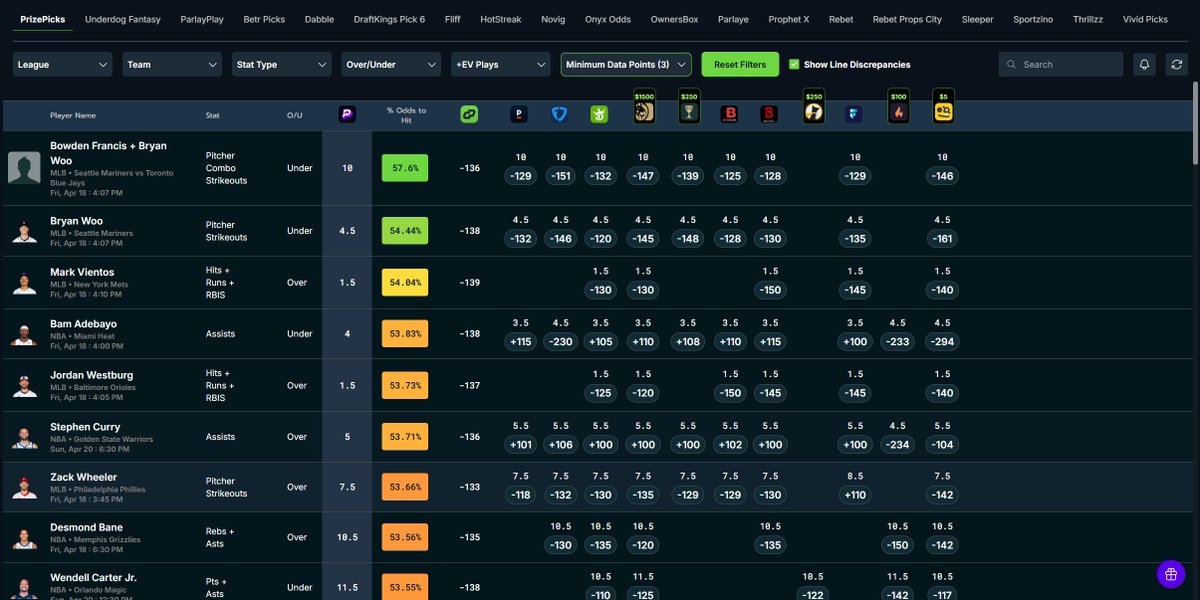
Task: Switch to the Betr Picks tab
Action: (x=264, y=19)
